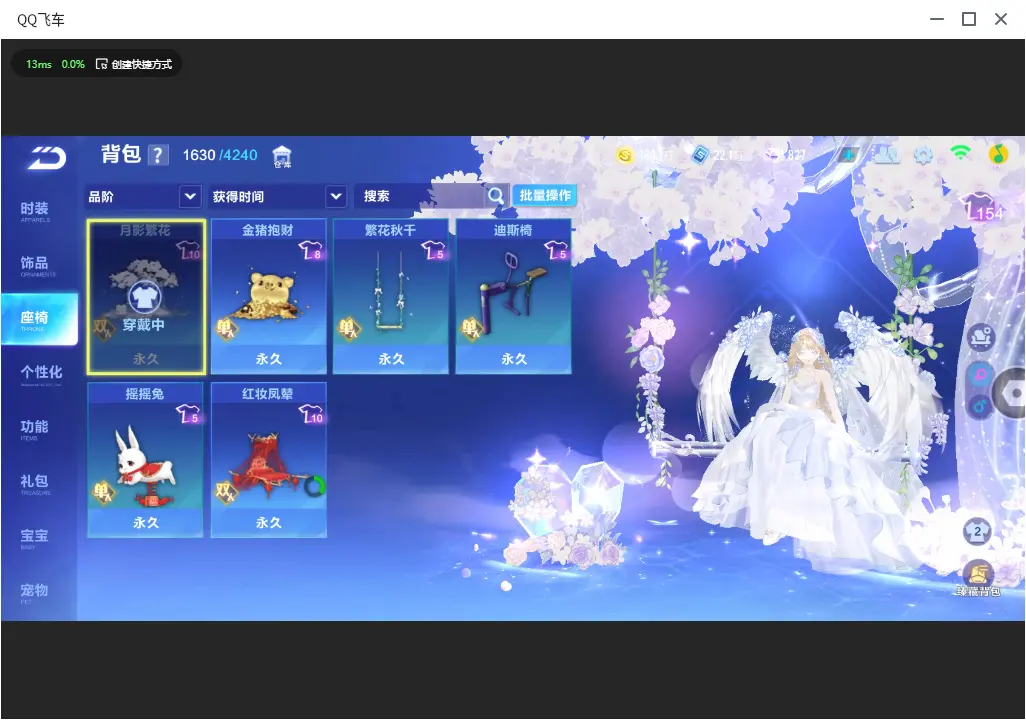1026x720 pixels.
Task: Switch to the 宝宝 category tab
Action: pyautogui.click(x=35, y=537)
